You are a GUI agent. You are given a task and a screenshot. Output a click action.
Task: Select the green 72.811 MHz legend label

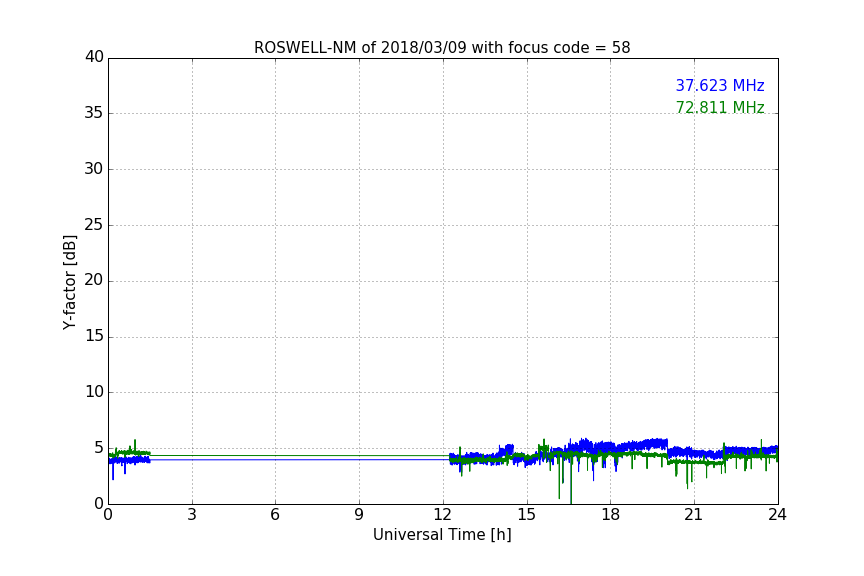point(720,107)
